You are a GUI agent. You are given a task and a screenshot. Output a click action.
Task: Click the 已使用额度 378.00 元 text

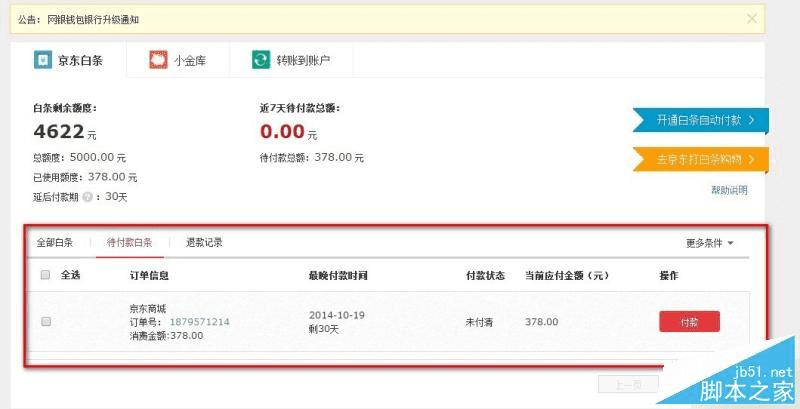pyautogui.click(x=85, y=177)
